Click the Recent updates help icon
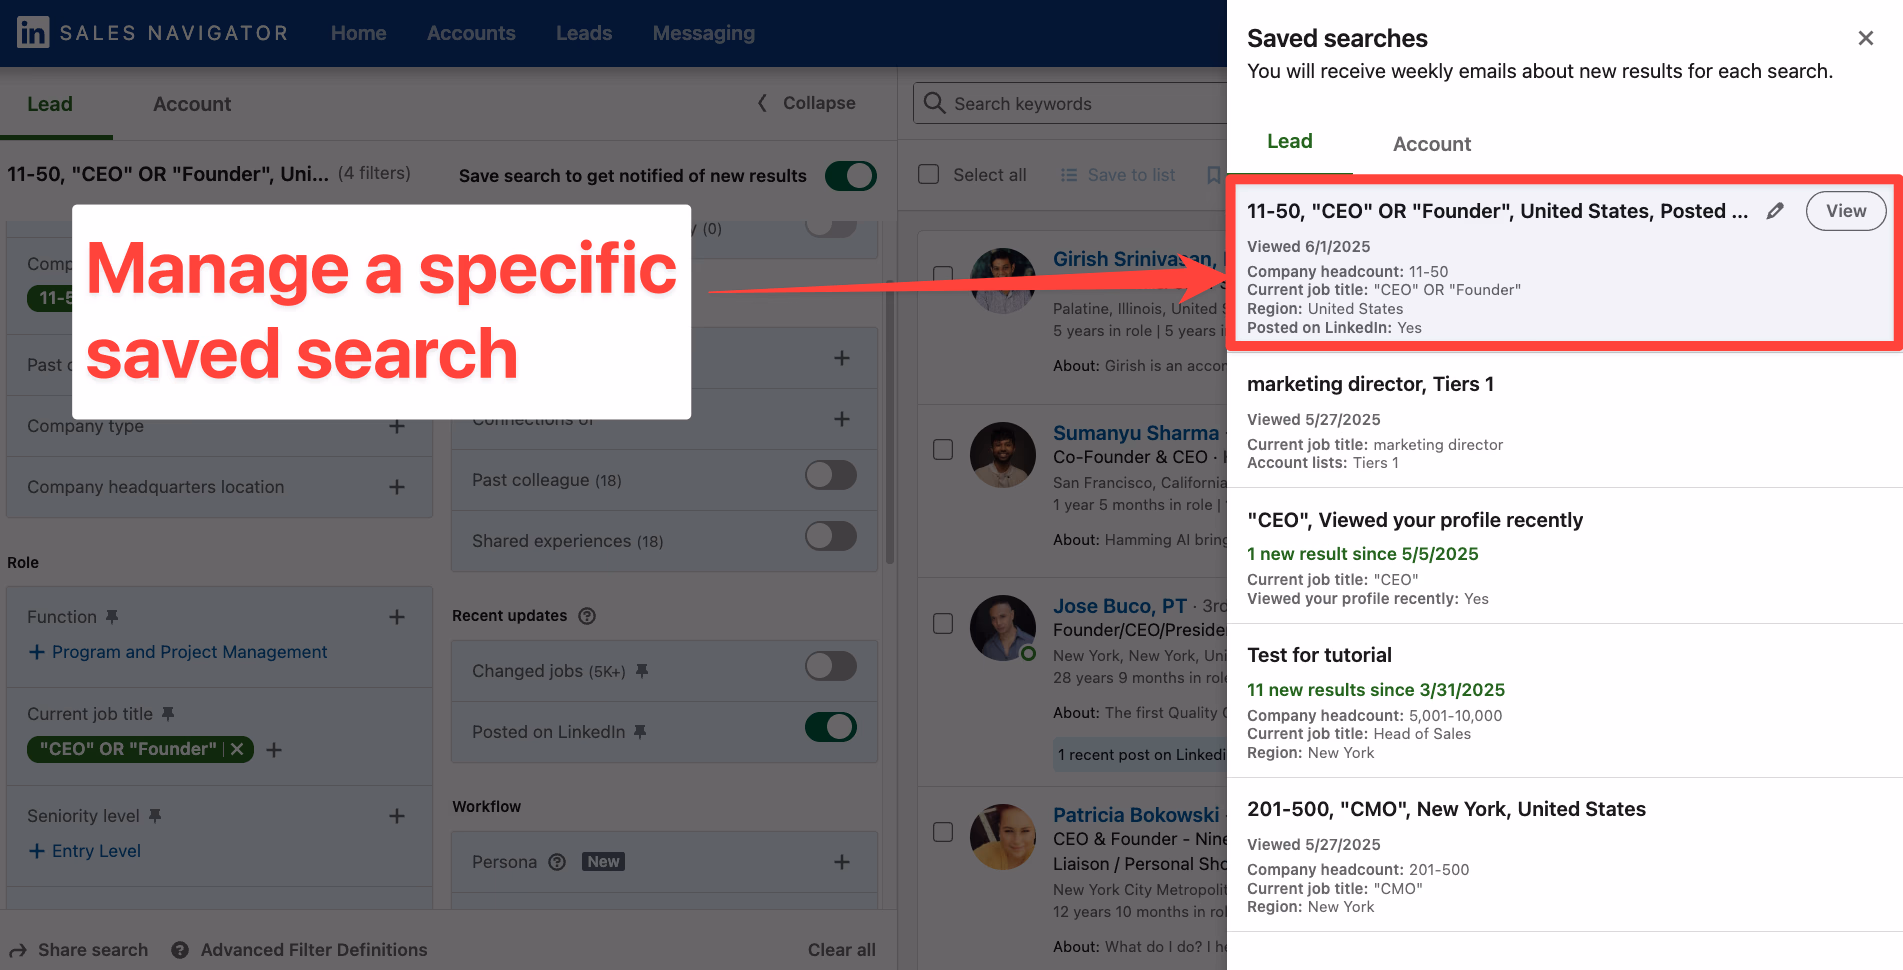The image size is (1903, 970). coord(587,616)
